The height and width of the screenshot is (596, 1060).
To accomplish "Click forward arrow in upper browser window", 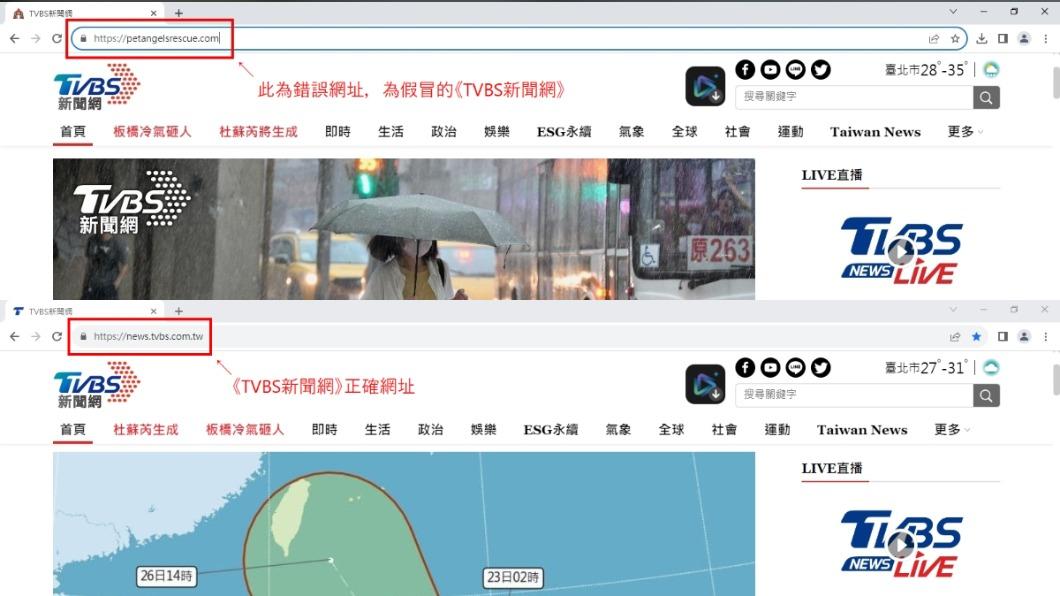I will click(x=36, y=39).
